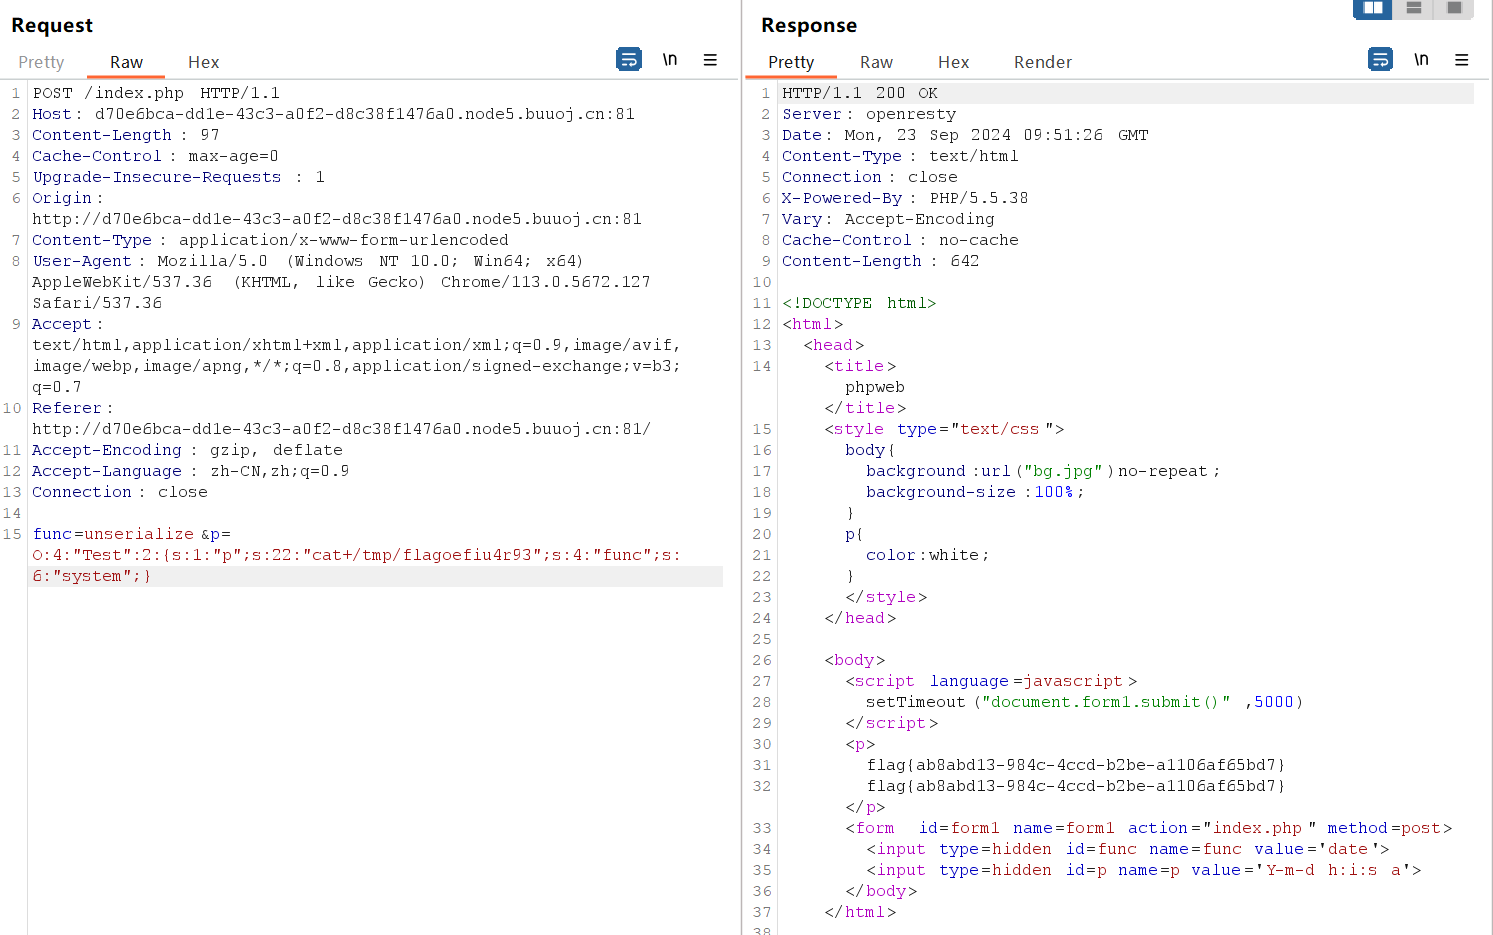Select the Request Raw tab
This screenshot has height=935, width=1493.
pyautogui.click(x=126, y=62)
